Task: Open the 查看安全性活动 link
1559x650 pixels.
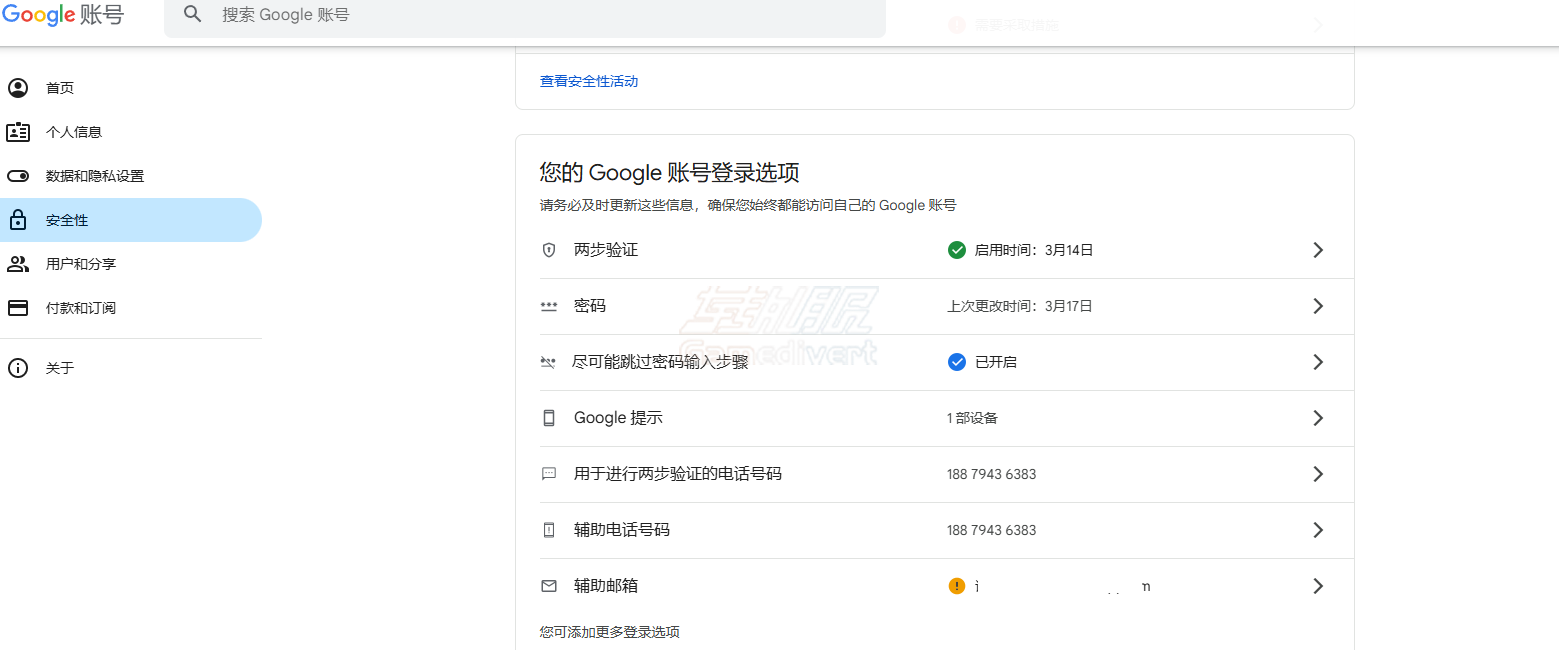Action: [589, 81]
